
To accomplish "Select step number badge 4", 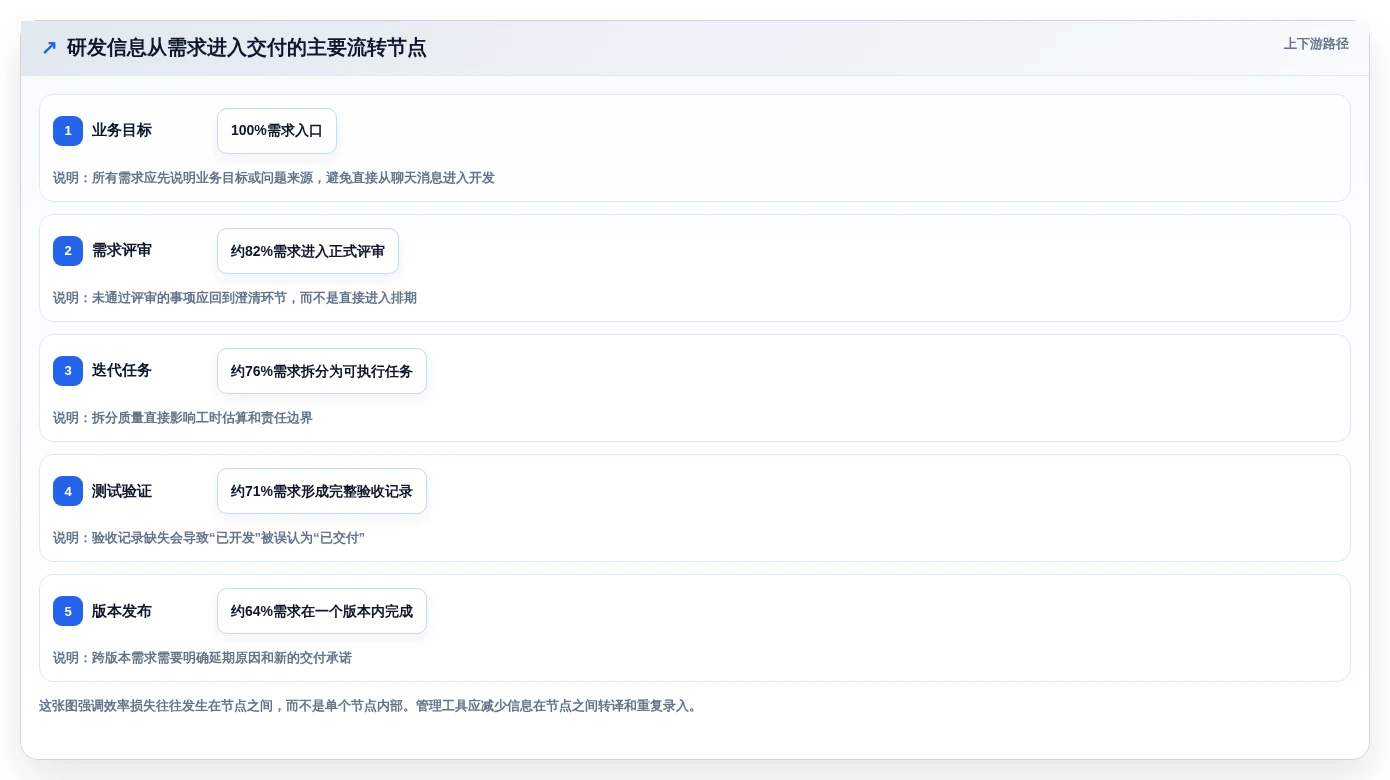I will tap(68, 491).
